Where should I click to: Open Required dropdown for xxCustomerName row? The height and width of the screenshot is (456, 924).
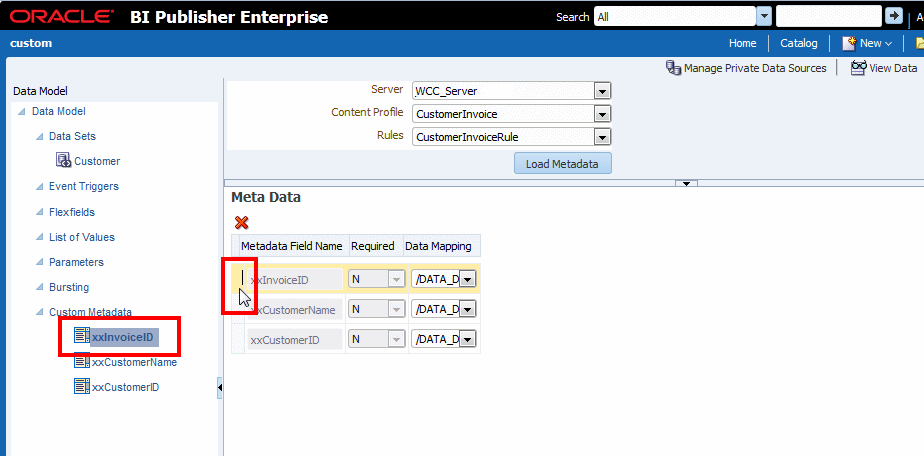click(397, 309)
